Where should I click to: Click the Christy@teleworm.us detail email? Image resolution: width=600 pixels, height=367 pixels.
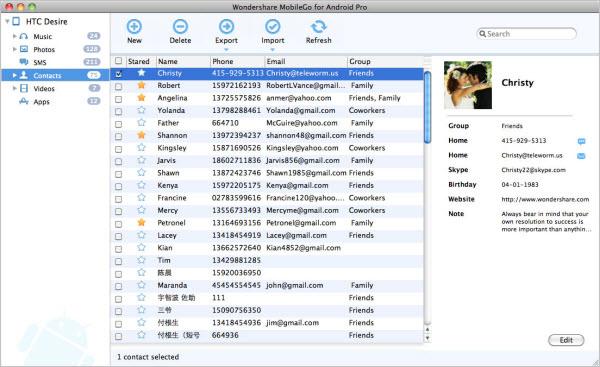[532, 155]
